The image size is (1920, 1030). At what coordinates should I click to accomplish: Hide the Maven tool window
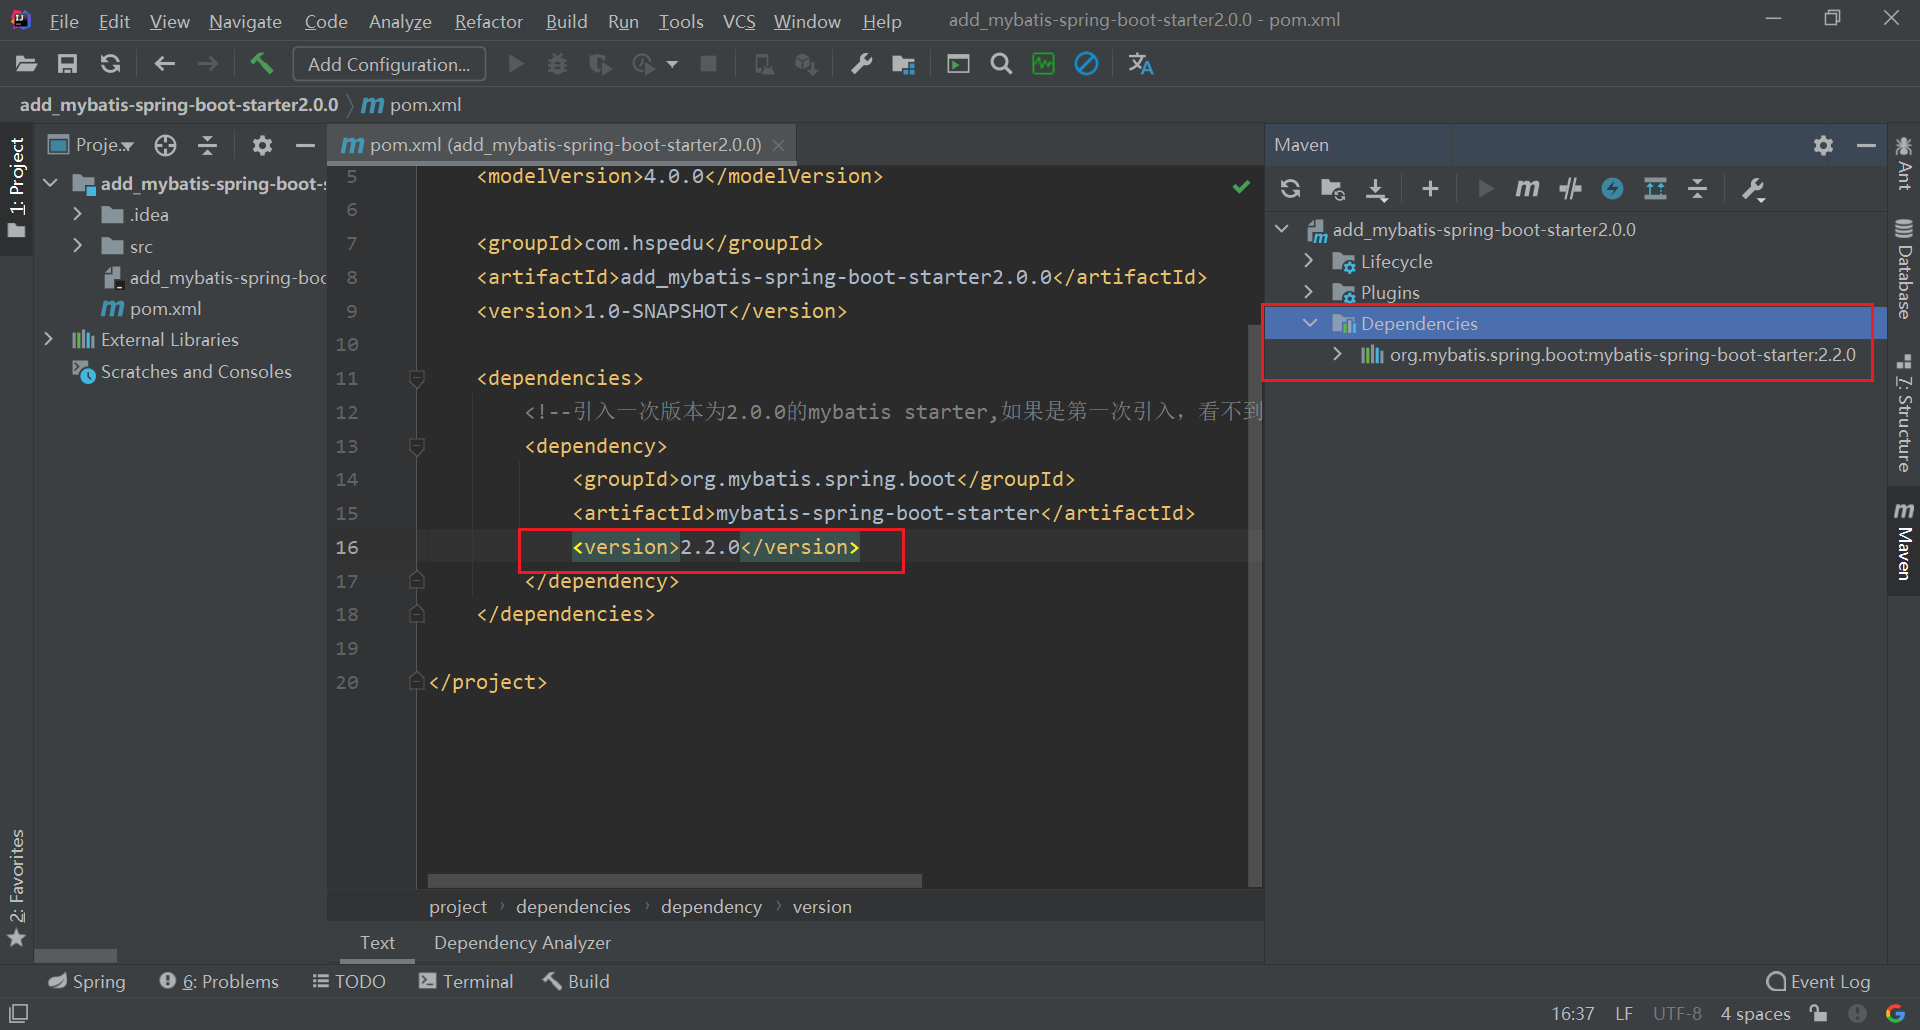1866,146
